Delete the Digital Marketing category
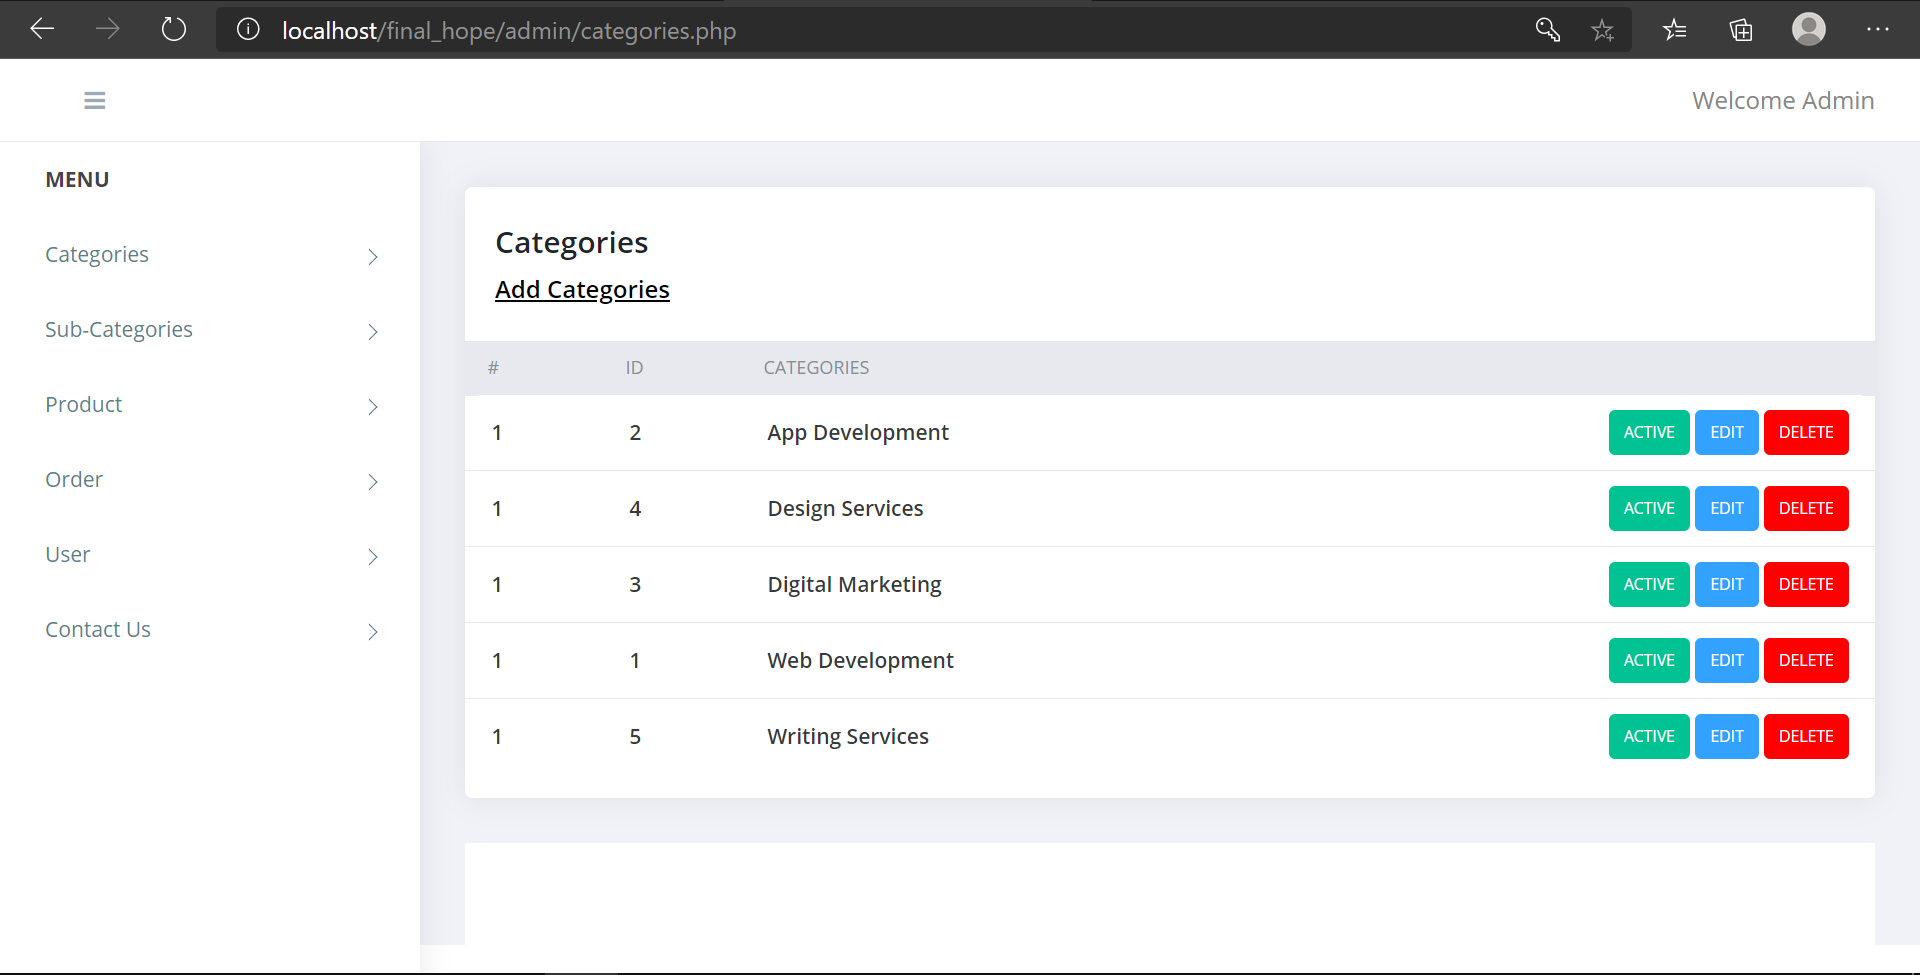 1806,584
